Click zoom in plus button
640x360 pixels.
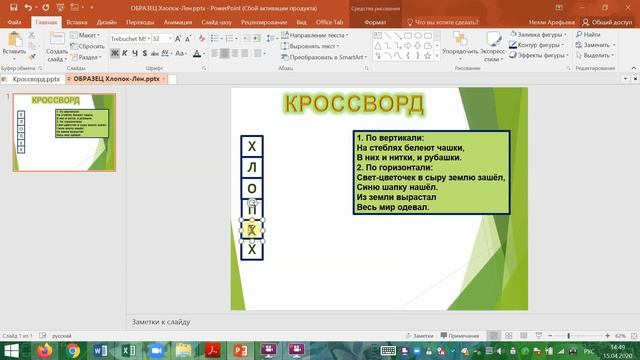click(607, 336)
